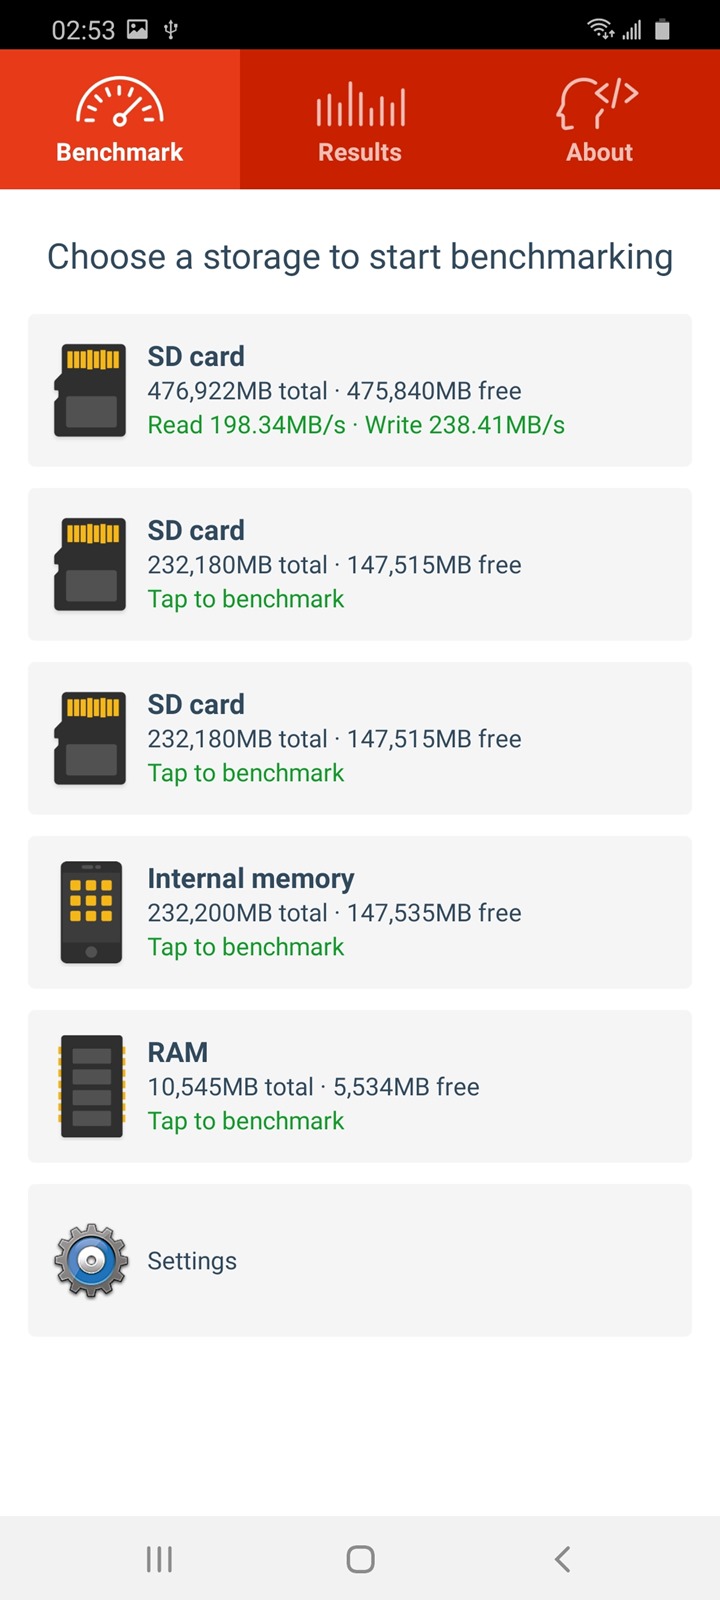
Task: Select SD card with read 198.34MB/s result
Action: pyautogui.click(x=356, y=425)
